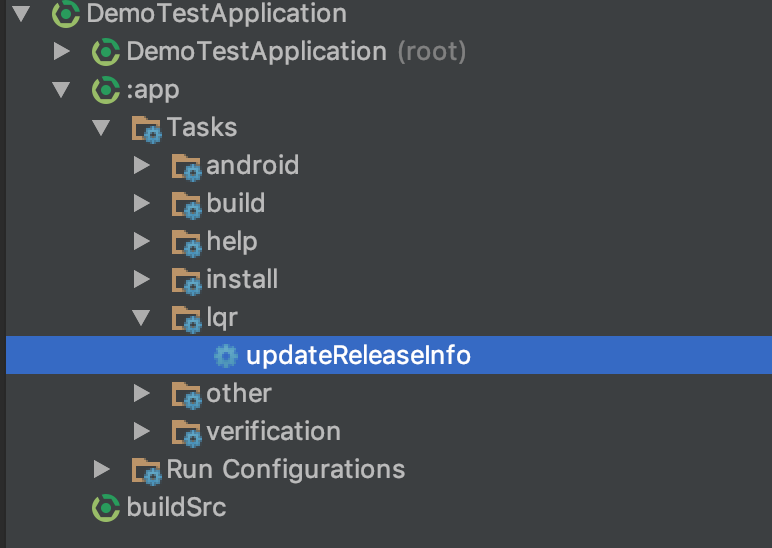Click the Gradle icon beside top DemoTestApplication

(x=67, y=14)
